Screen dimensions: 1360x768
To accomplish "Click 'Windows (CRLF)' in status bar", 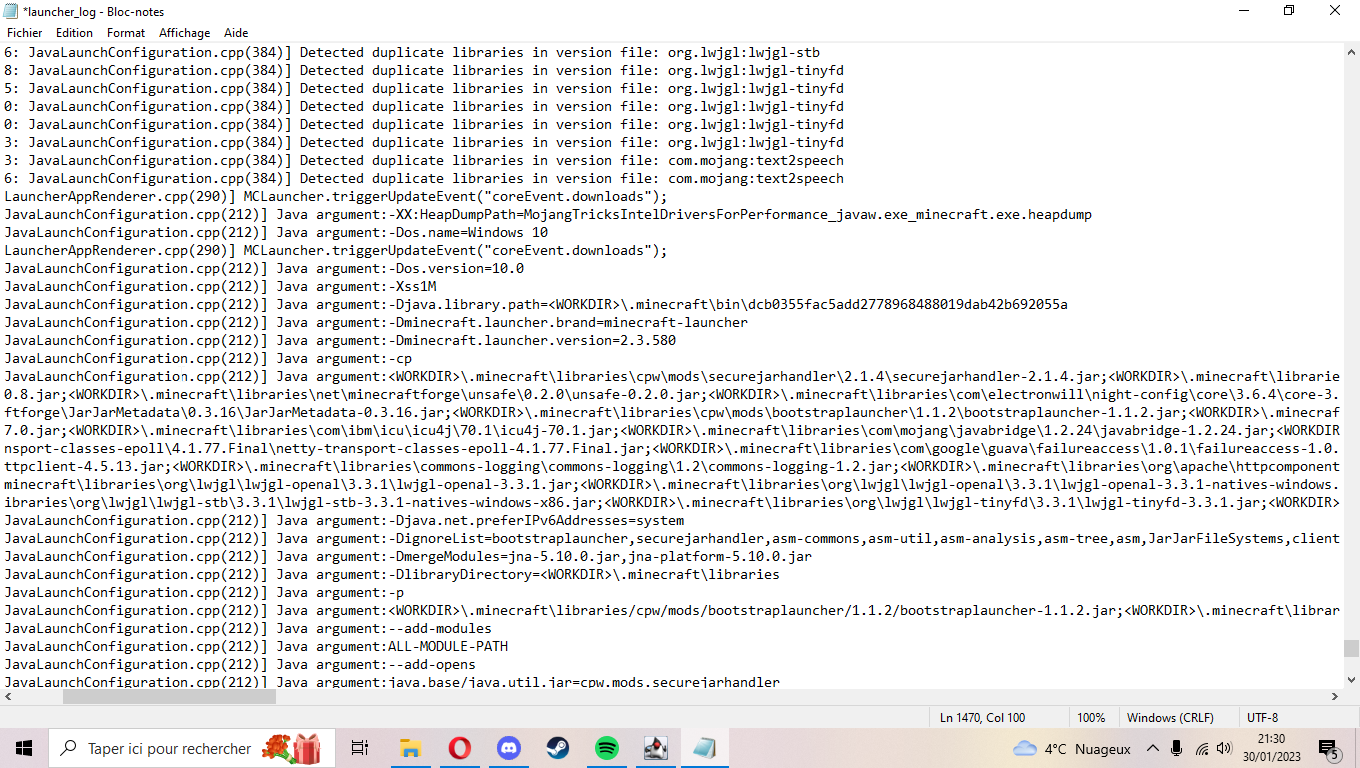I will pos(1170,717).
